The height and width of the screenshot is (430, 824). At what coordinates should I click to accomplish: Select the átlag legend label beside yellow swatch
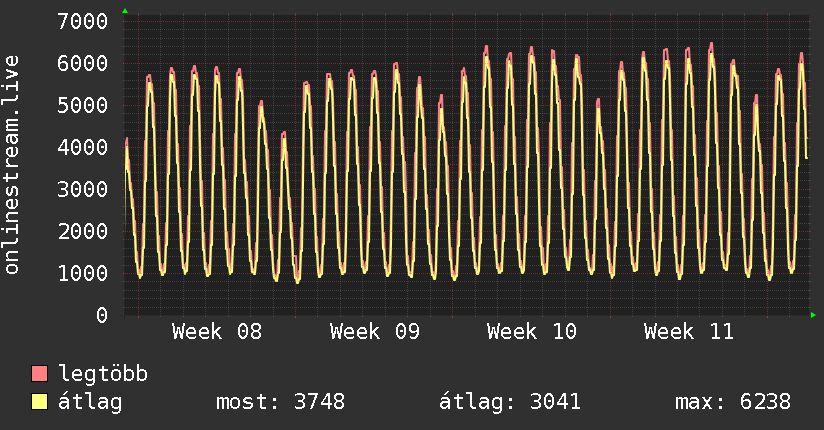(x=91, y=403)
